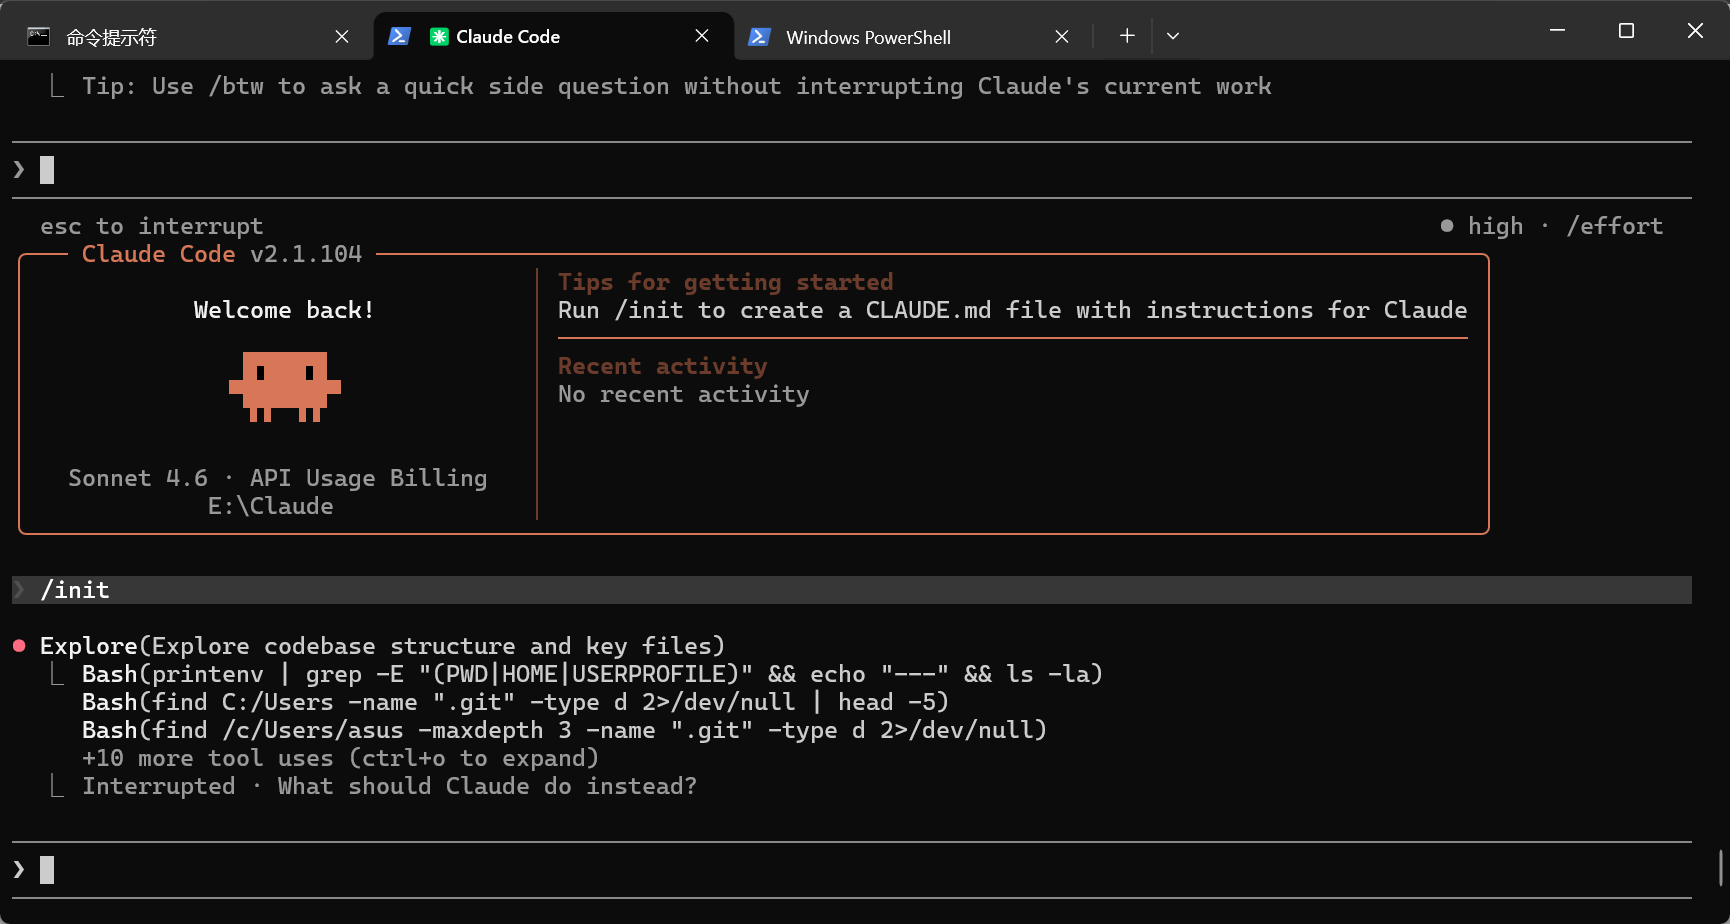Viewport: 1730px width, 924px height.
Task: Click the orange Claude mascot pixel art
Action: (x=285, y=386)
